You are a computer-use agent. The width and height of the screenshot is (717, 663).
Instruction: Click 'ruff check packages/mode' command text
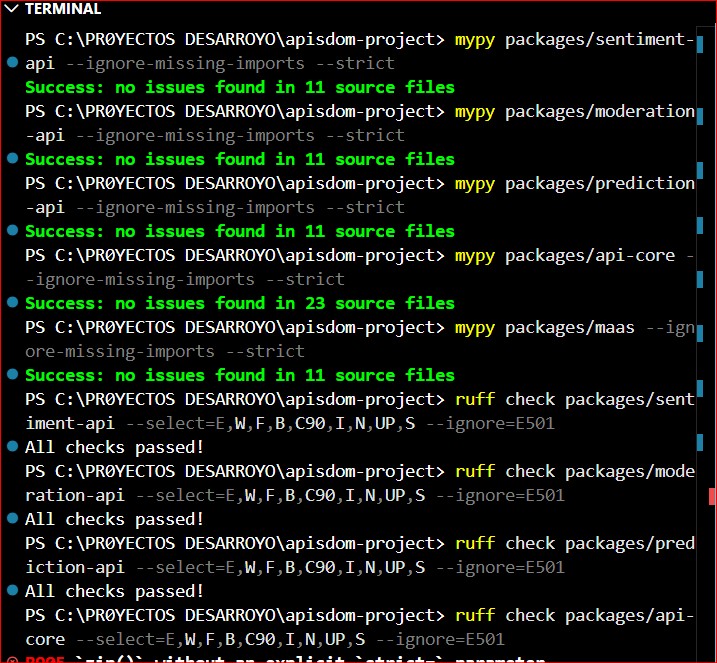click(575, 472)
